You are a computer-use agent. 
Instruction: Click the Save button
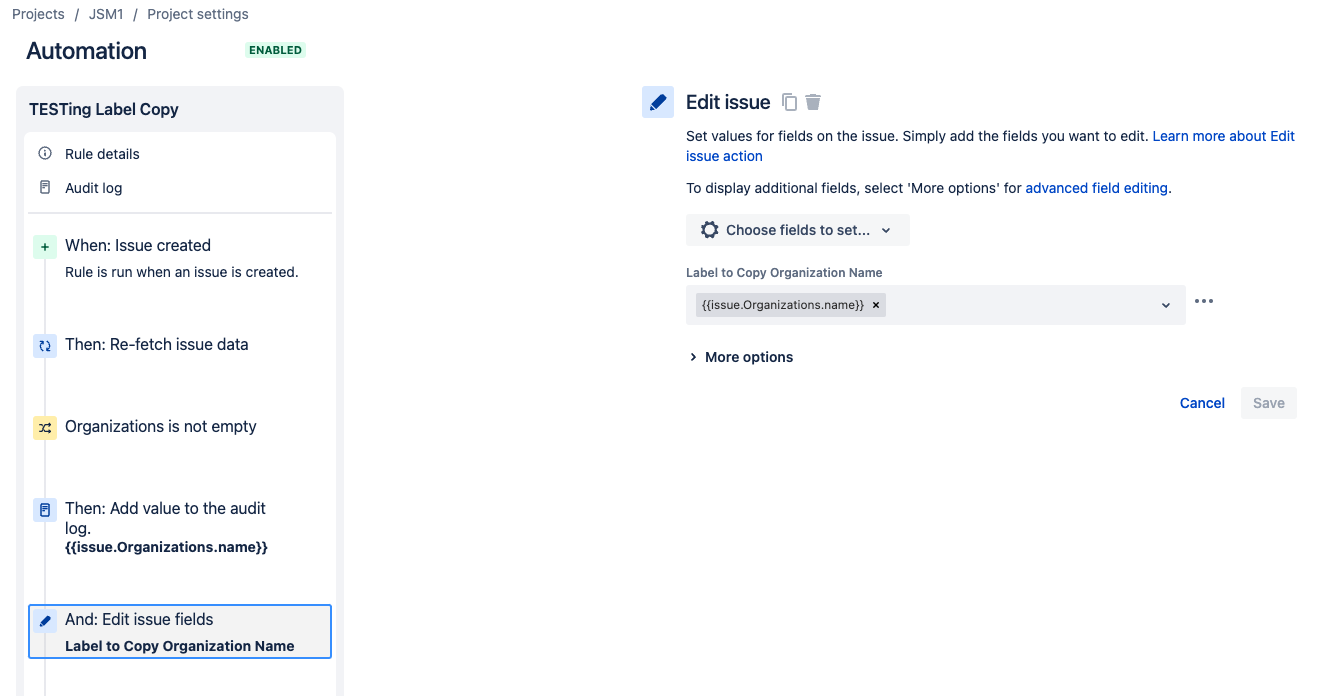tap(1268, 402)
